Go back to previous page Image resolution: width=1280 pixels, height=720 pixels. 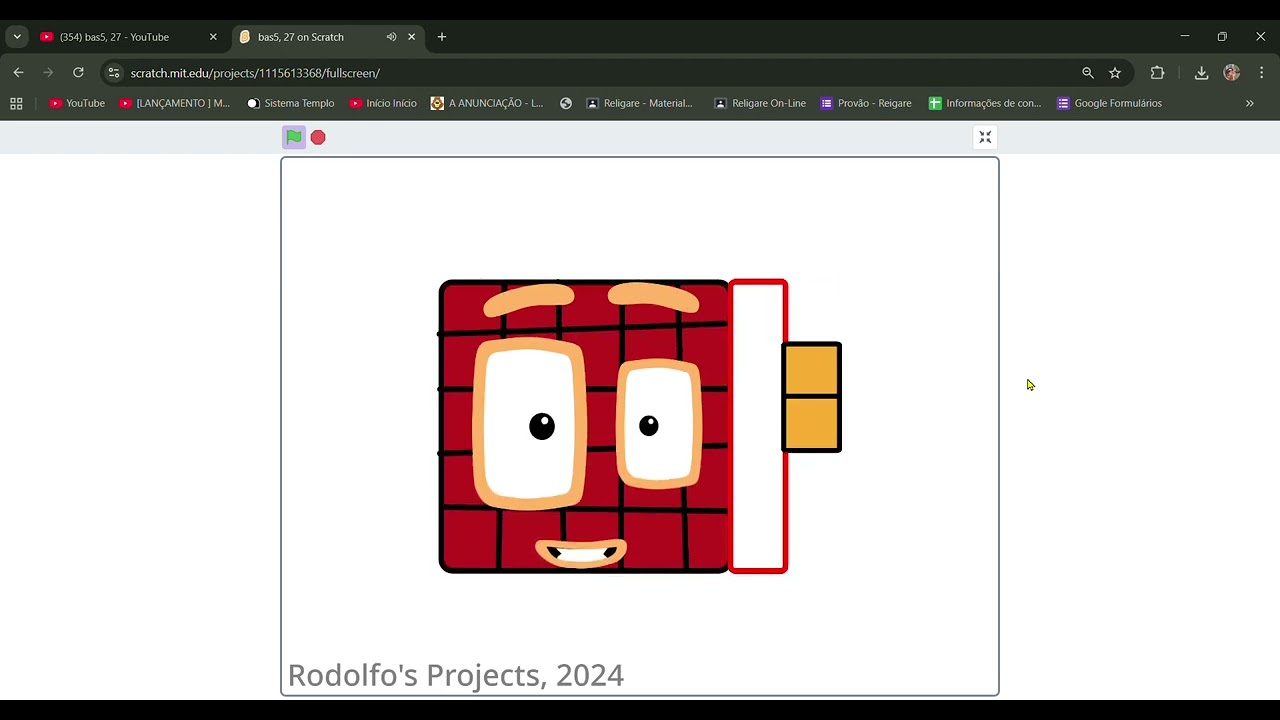[18, 73]
